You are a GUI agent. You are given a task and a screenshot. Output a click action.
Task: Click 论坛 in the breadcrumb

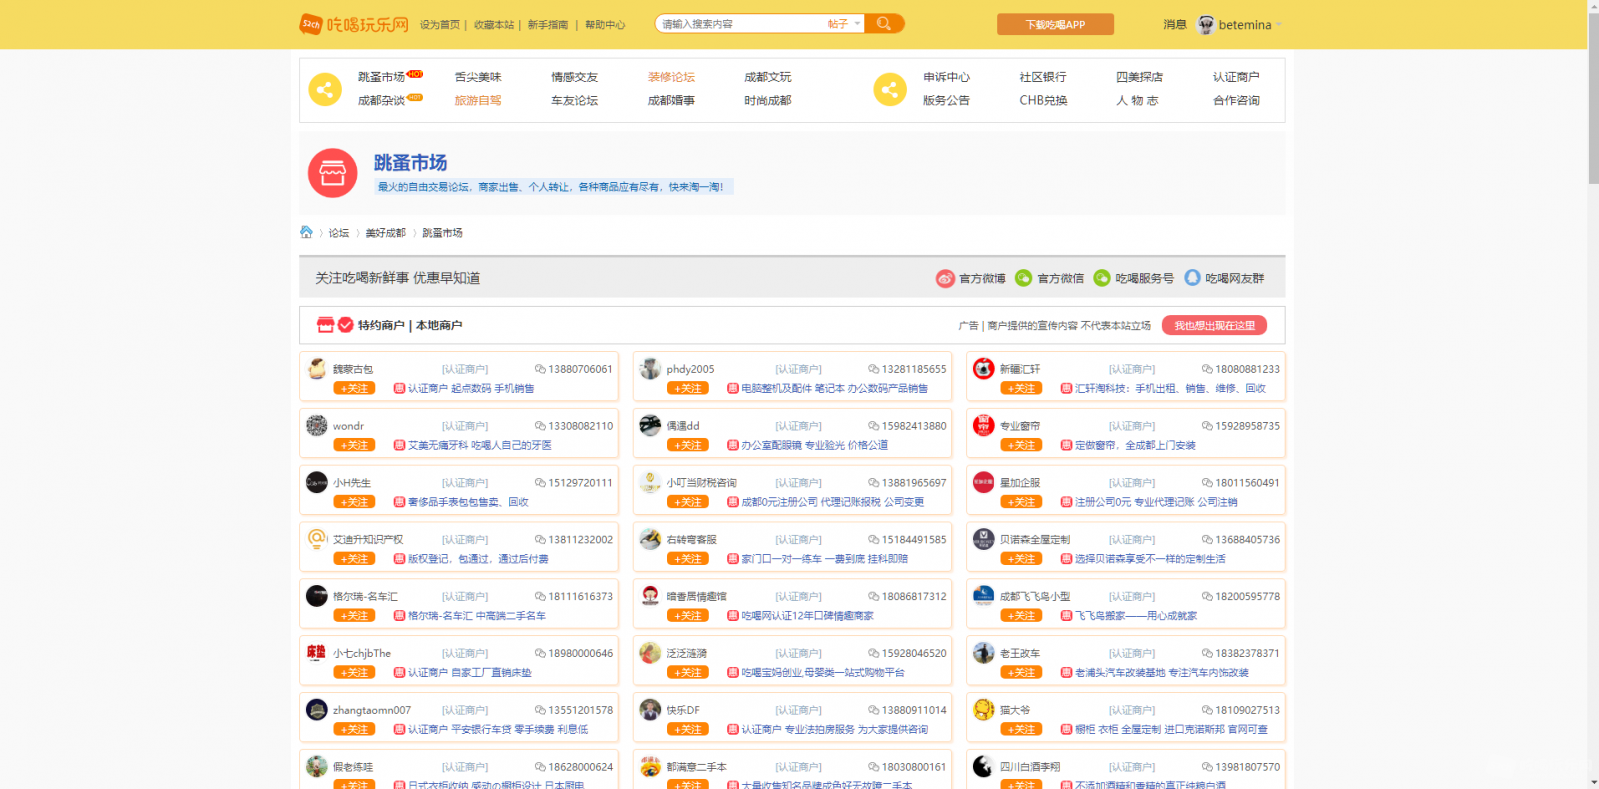click(x=339, y=233)
